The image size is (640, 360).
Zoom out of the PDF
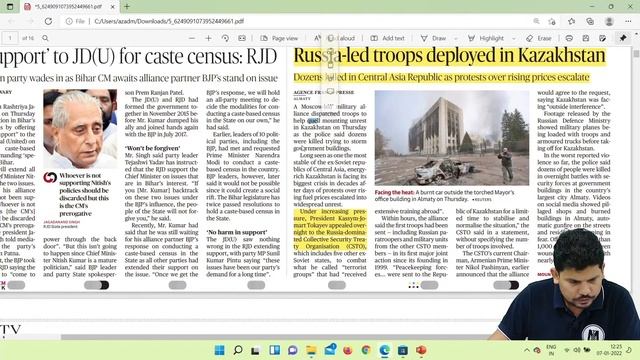pyautogui.click(x=192, y=38)
